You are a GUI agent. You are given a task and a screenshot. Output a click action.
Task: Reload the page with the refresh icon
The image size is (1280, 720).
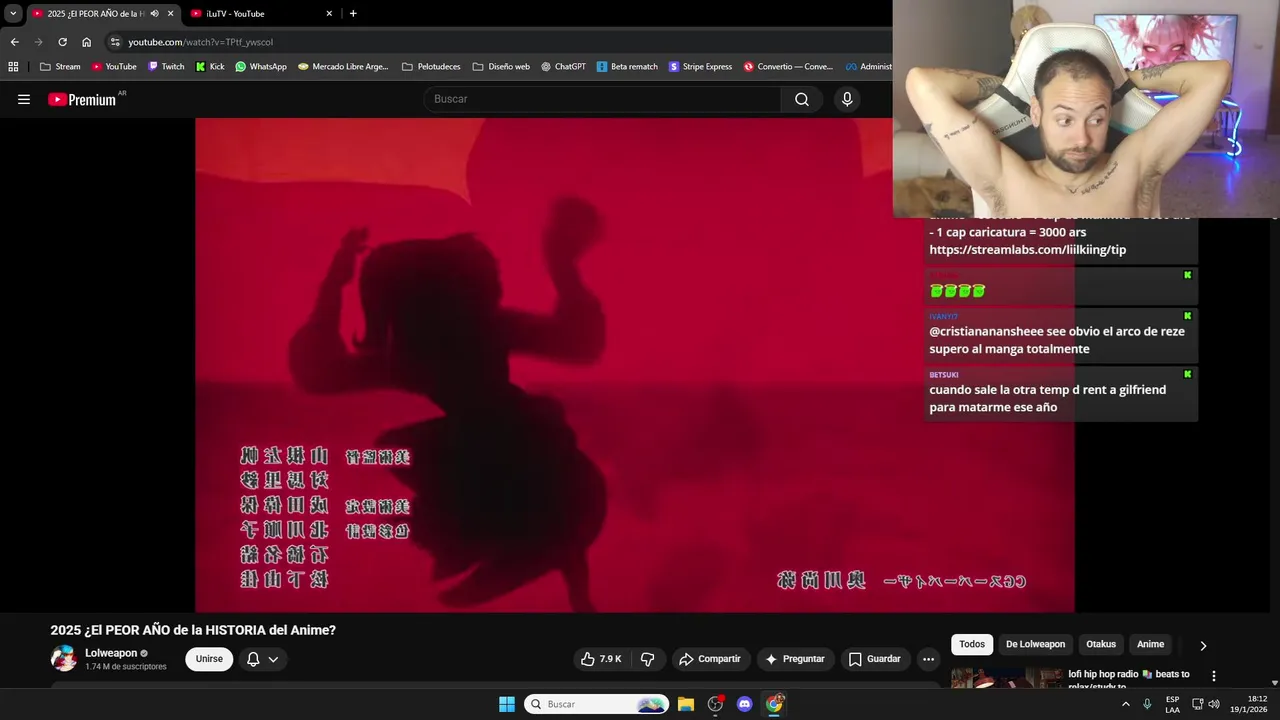pos(62,42)
